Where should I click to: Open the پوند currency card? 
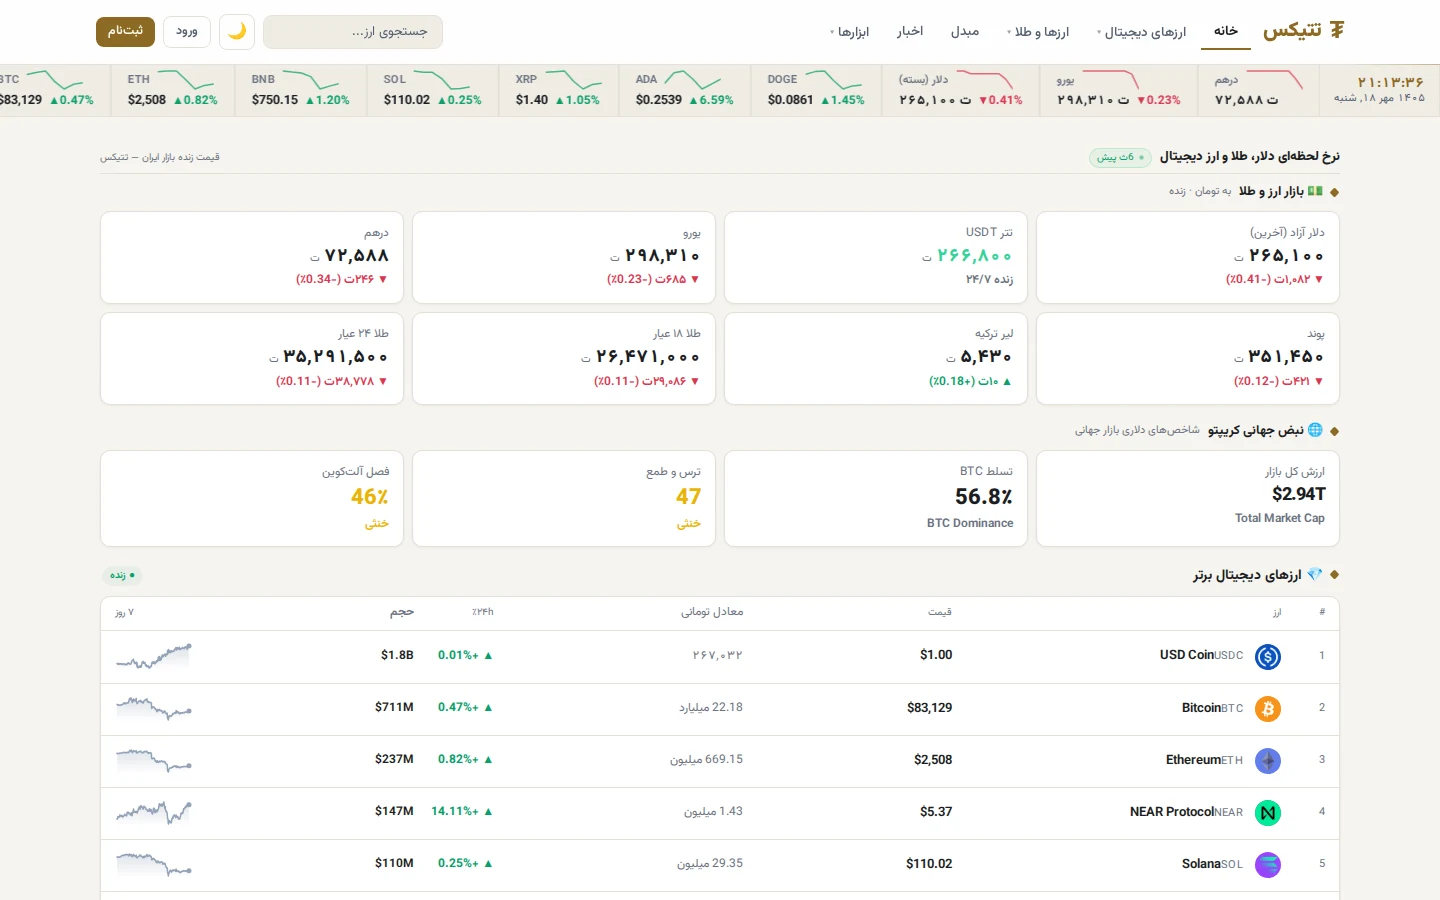click(x=1188, y=358)
